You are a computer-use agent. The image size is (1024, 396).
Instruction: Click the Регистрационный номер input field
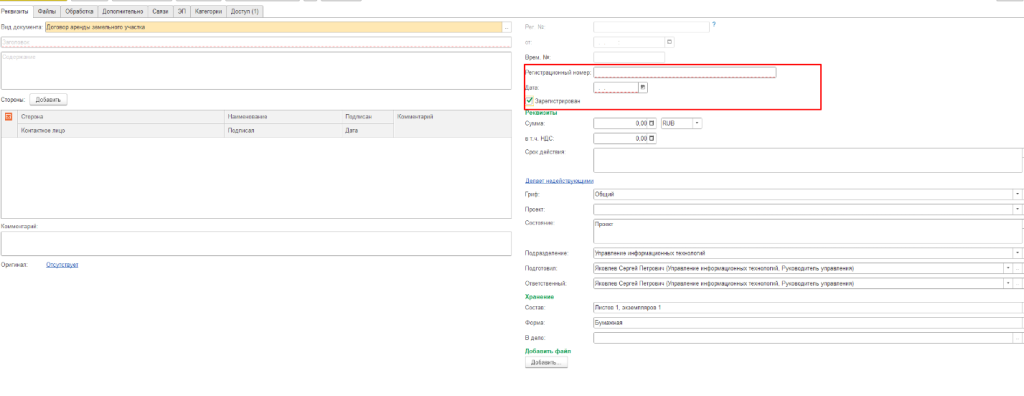pos(684,73)
